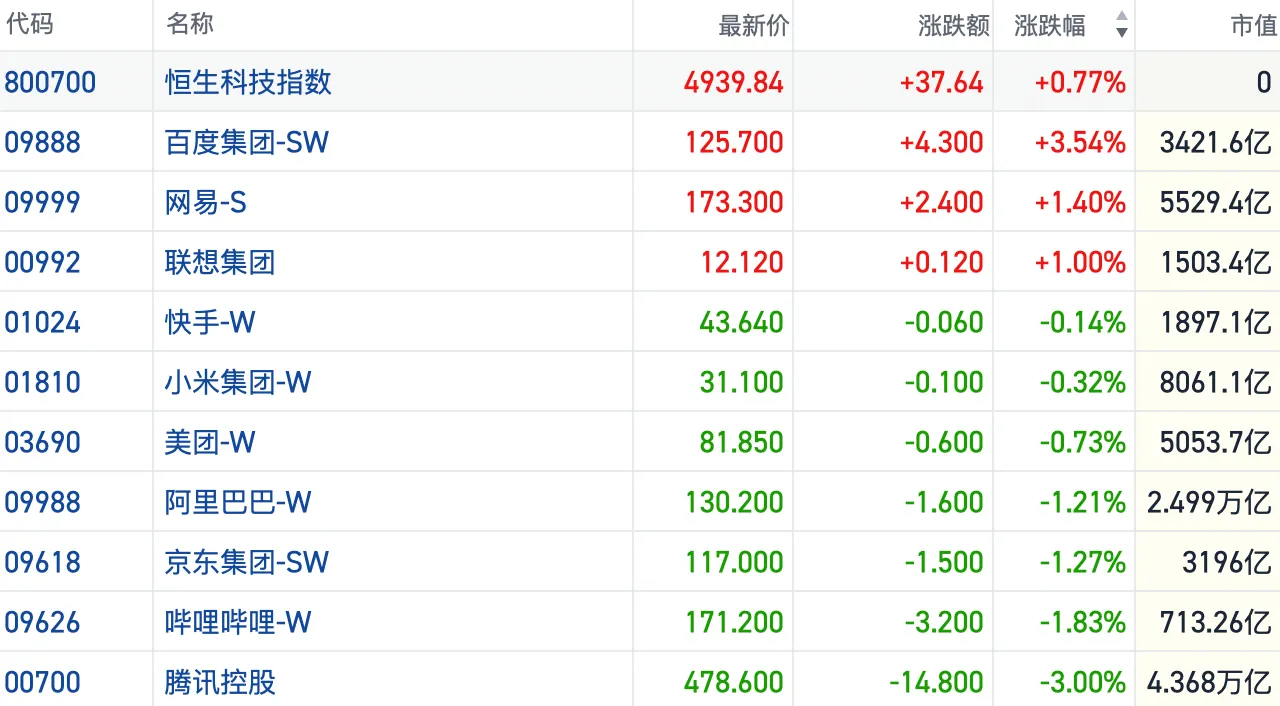Open the 恒生科技指数 index link

click(248, 82)
